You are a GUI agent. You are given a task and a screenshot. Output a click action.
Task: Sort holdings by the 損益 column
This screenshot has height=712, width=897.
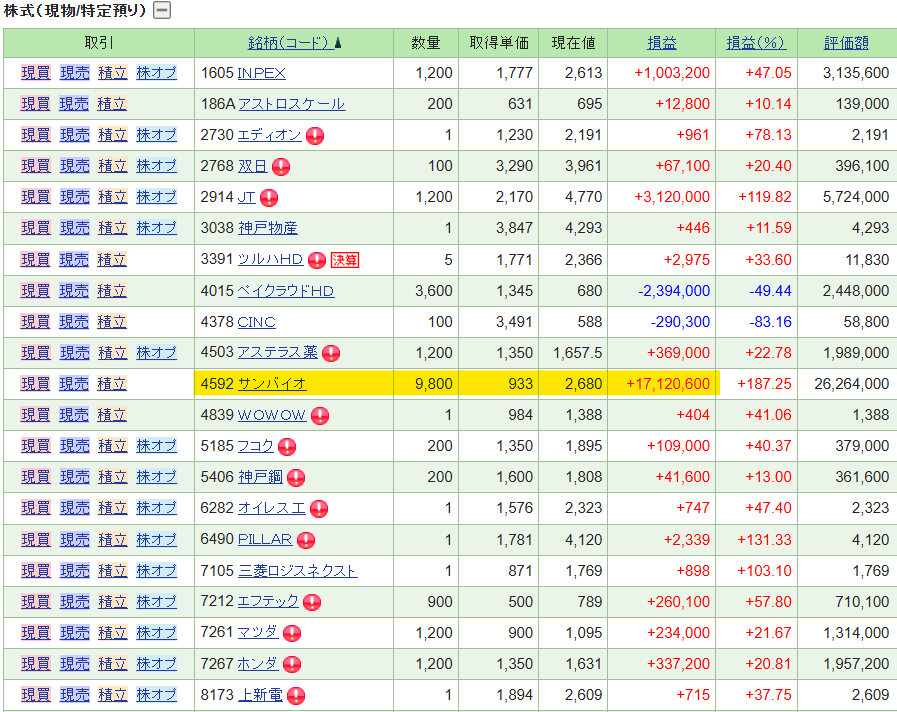click(662, 43)
